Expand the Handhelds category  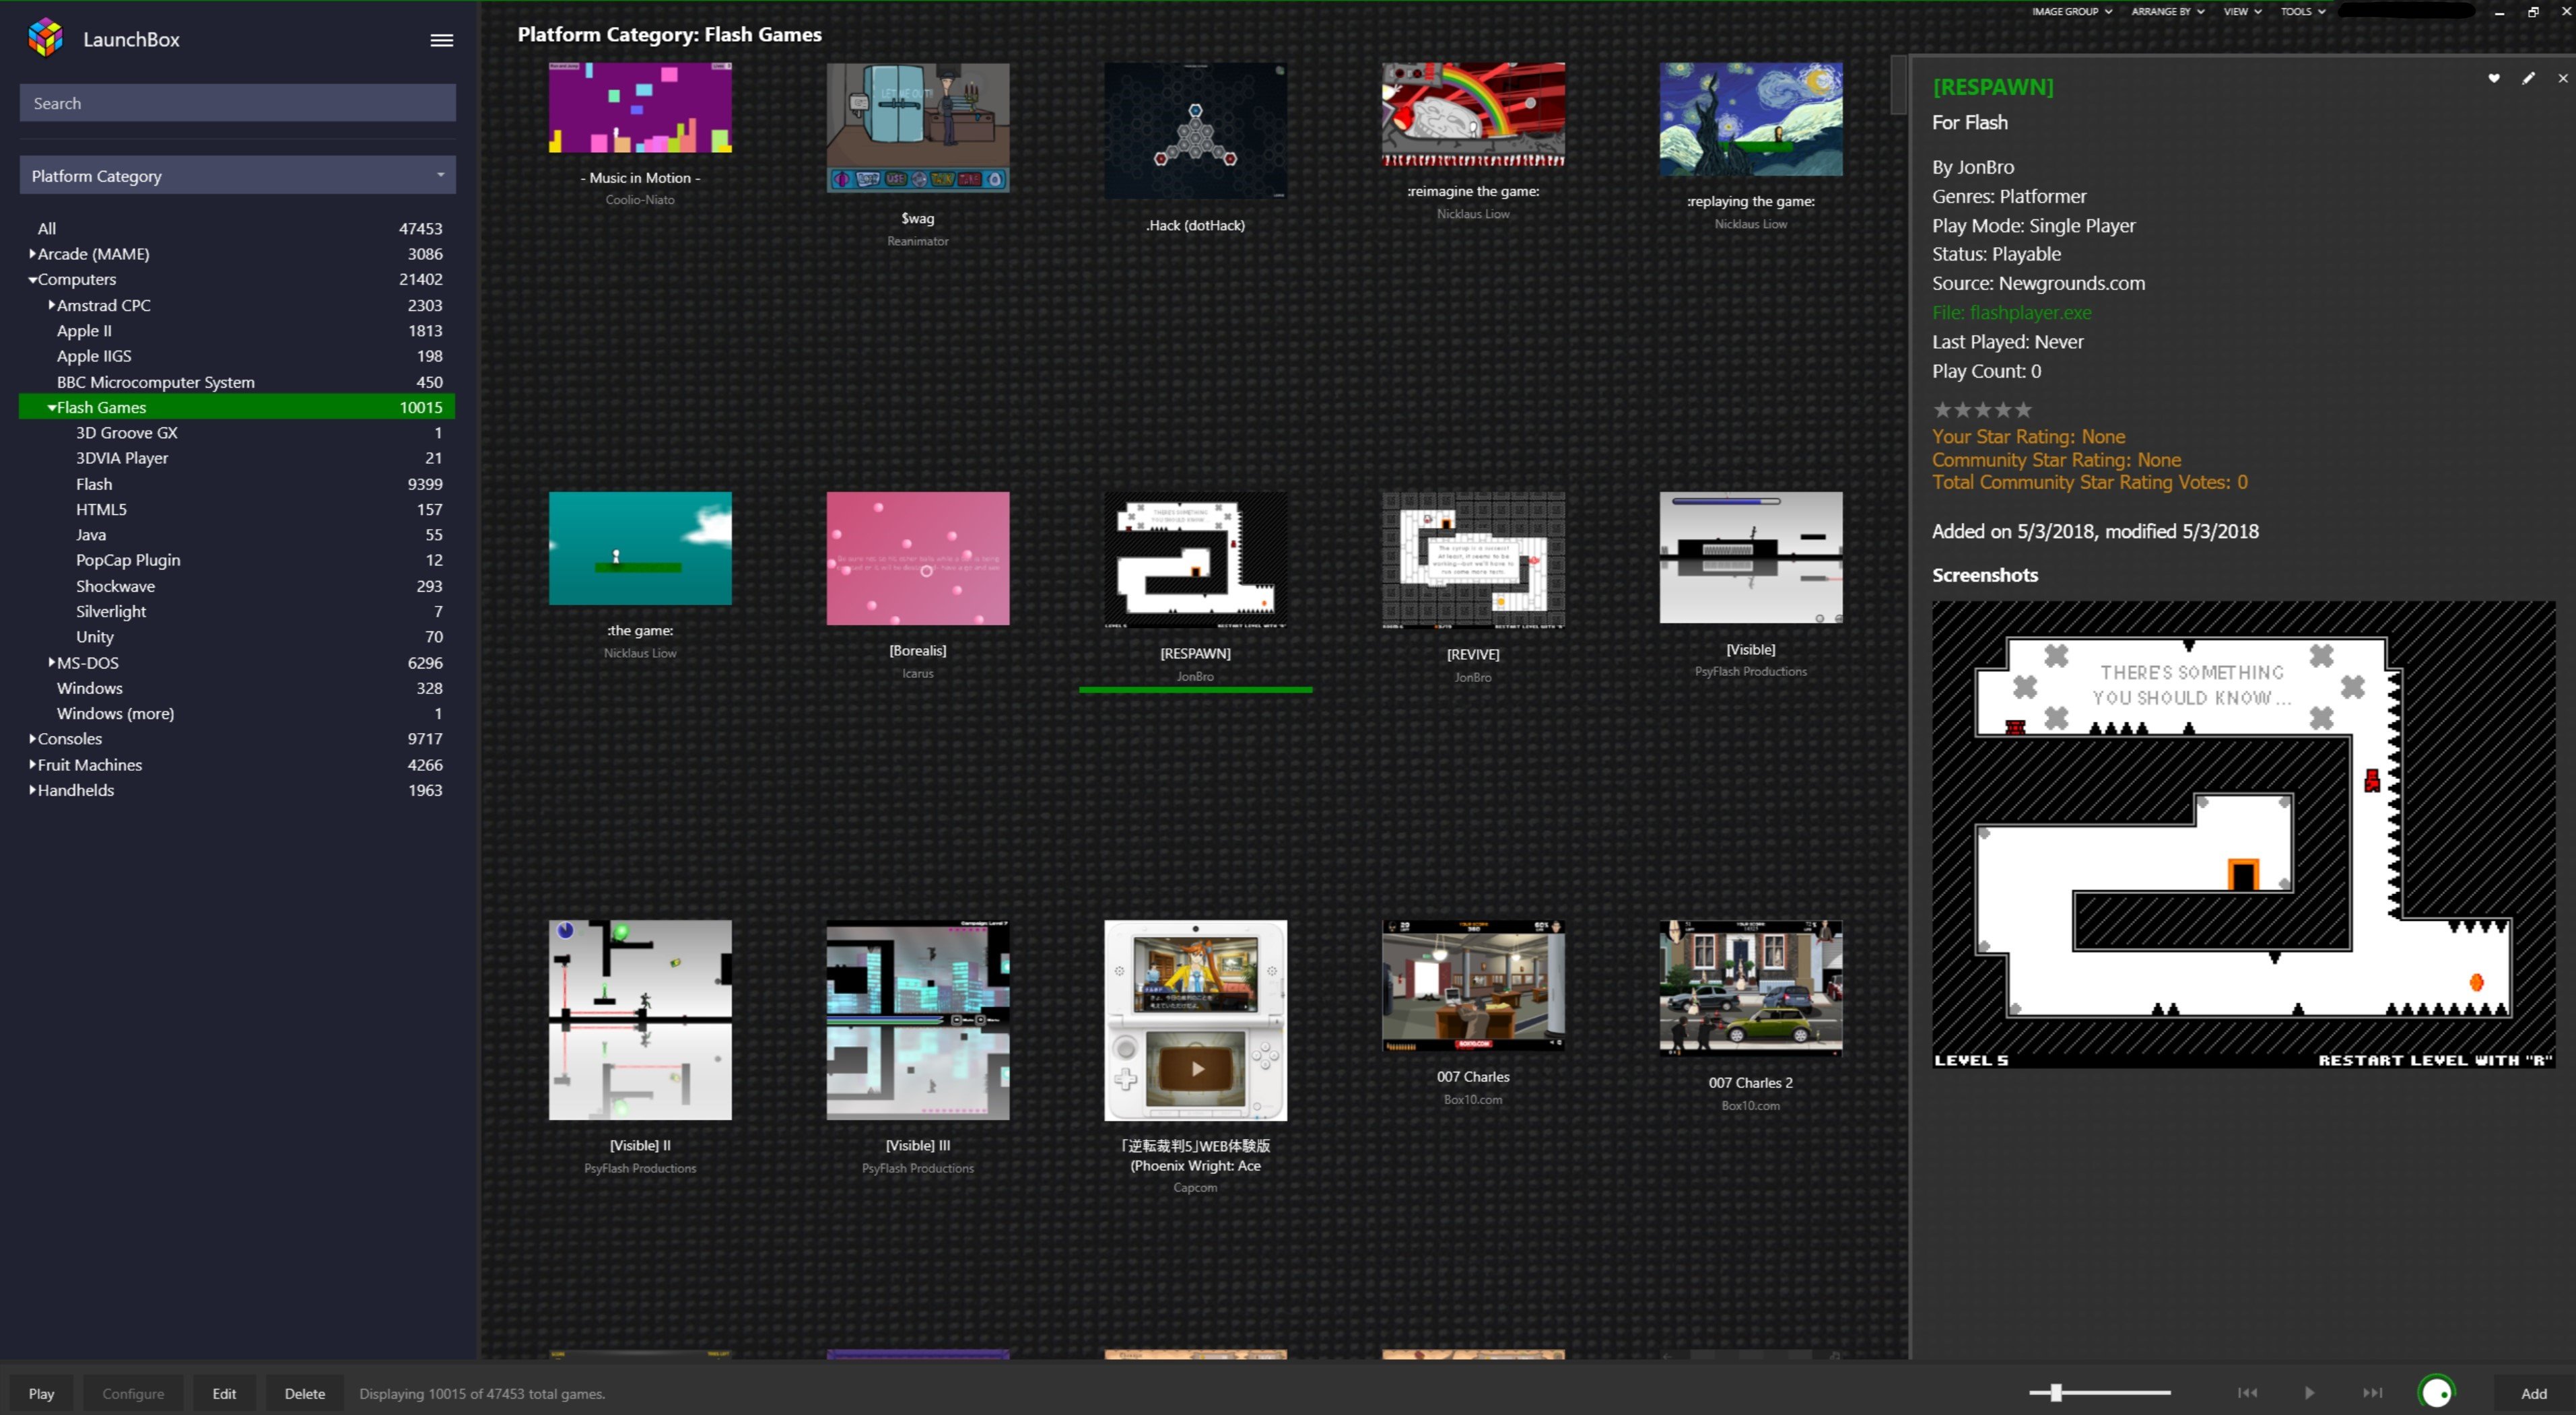click(x=32, y=790)
